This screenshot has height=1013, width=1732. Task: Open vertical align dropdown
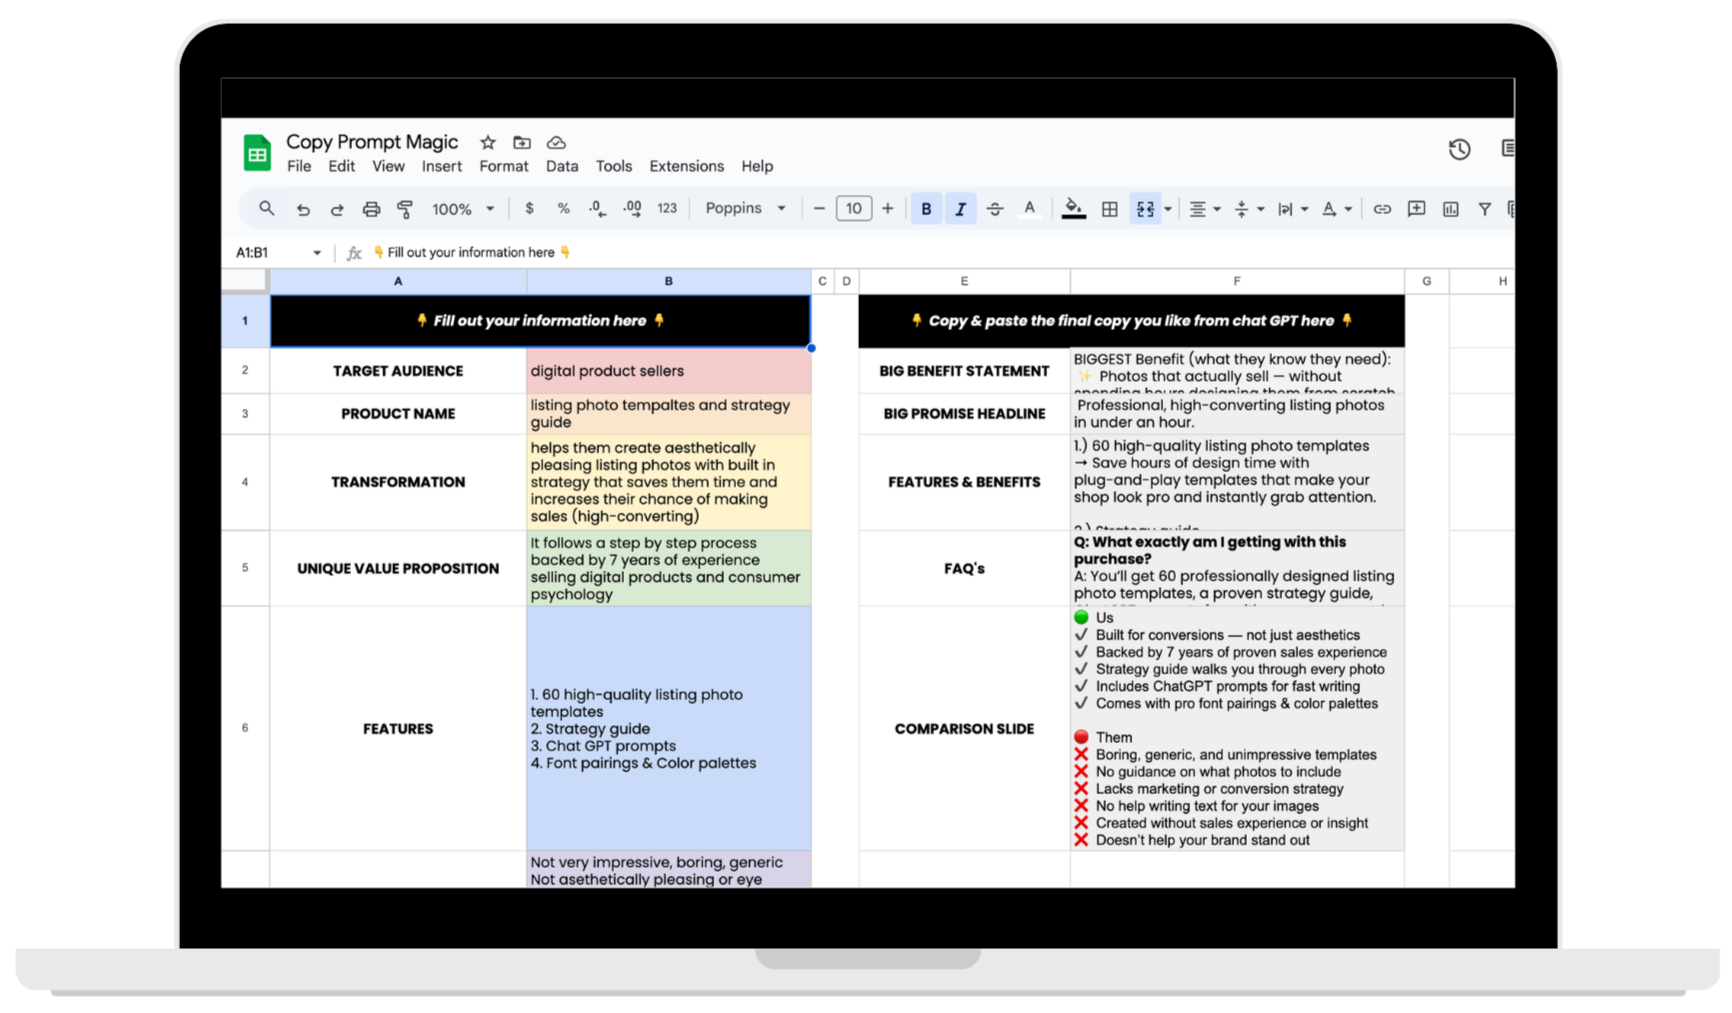point(1248,209)
